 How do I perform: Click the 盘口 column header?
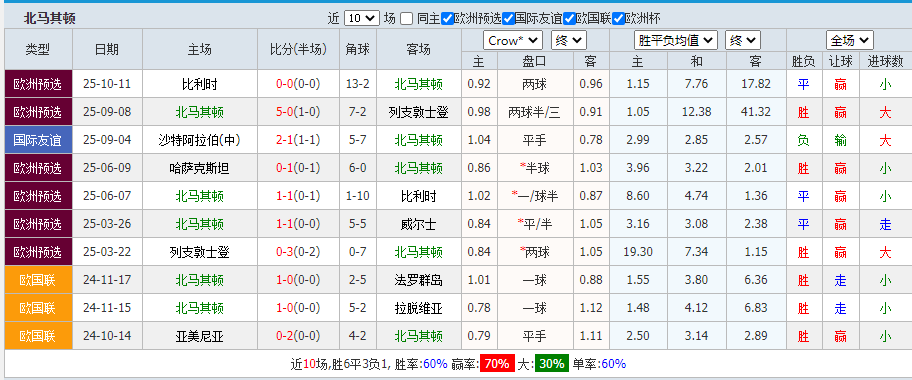(535, 61)
